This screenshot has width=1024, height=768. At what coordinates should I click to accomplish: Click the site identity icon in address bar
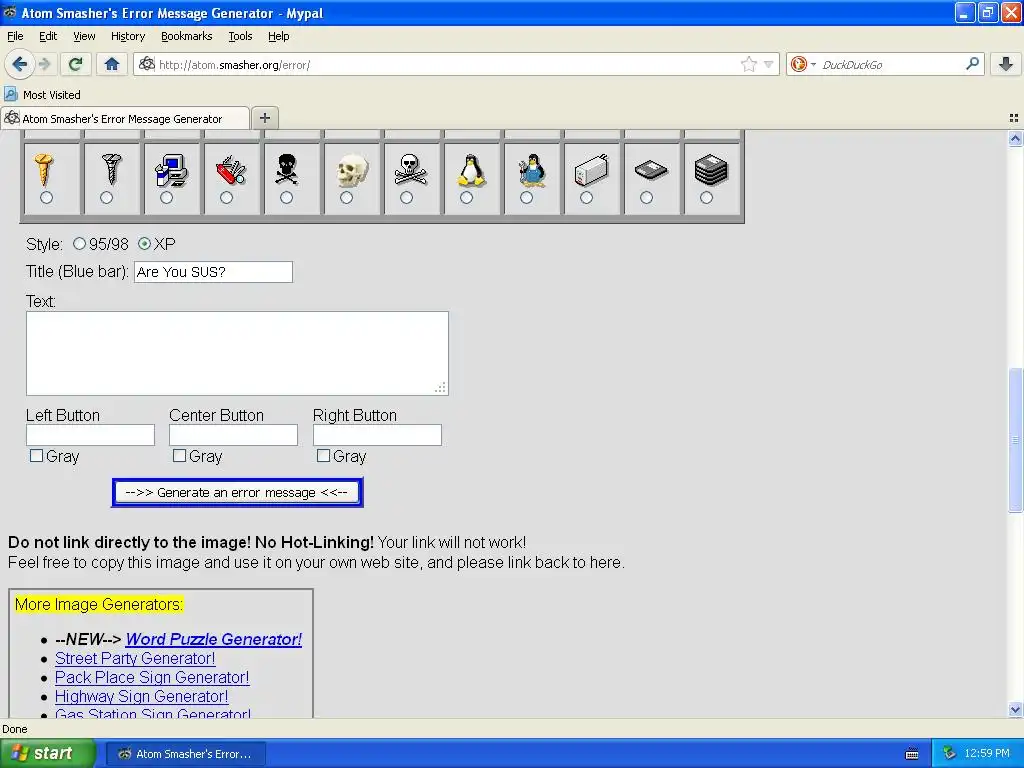tap(147, 64)
